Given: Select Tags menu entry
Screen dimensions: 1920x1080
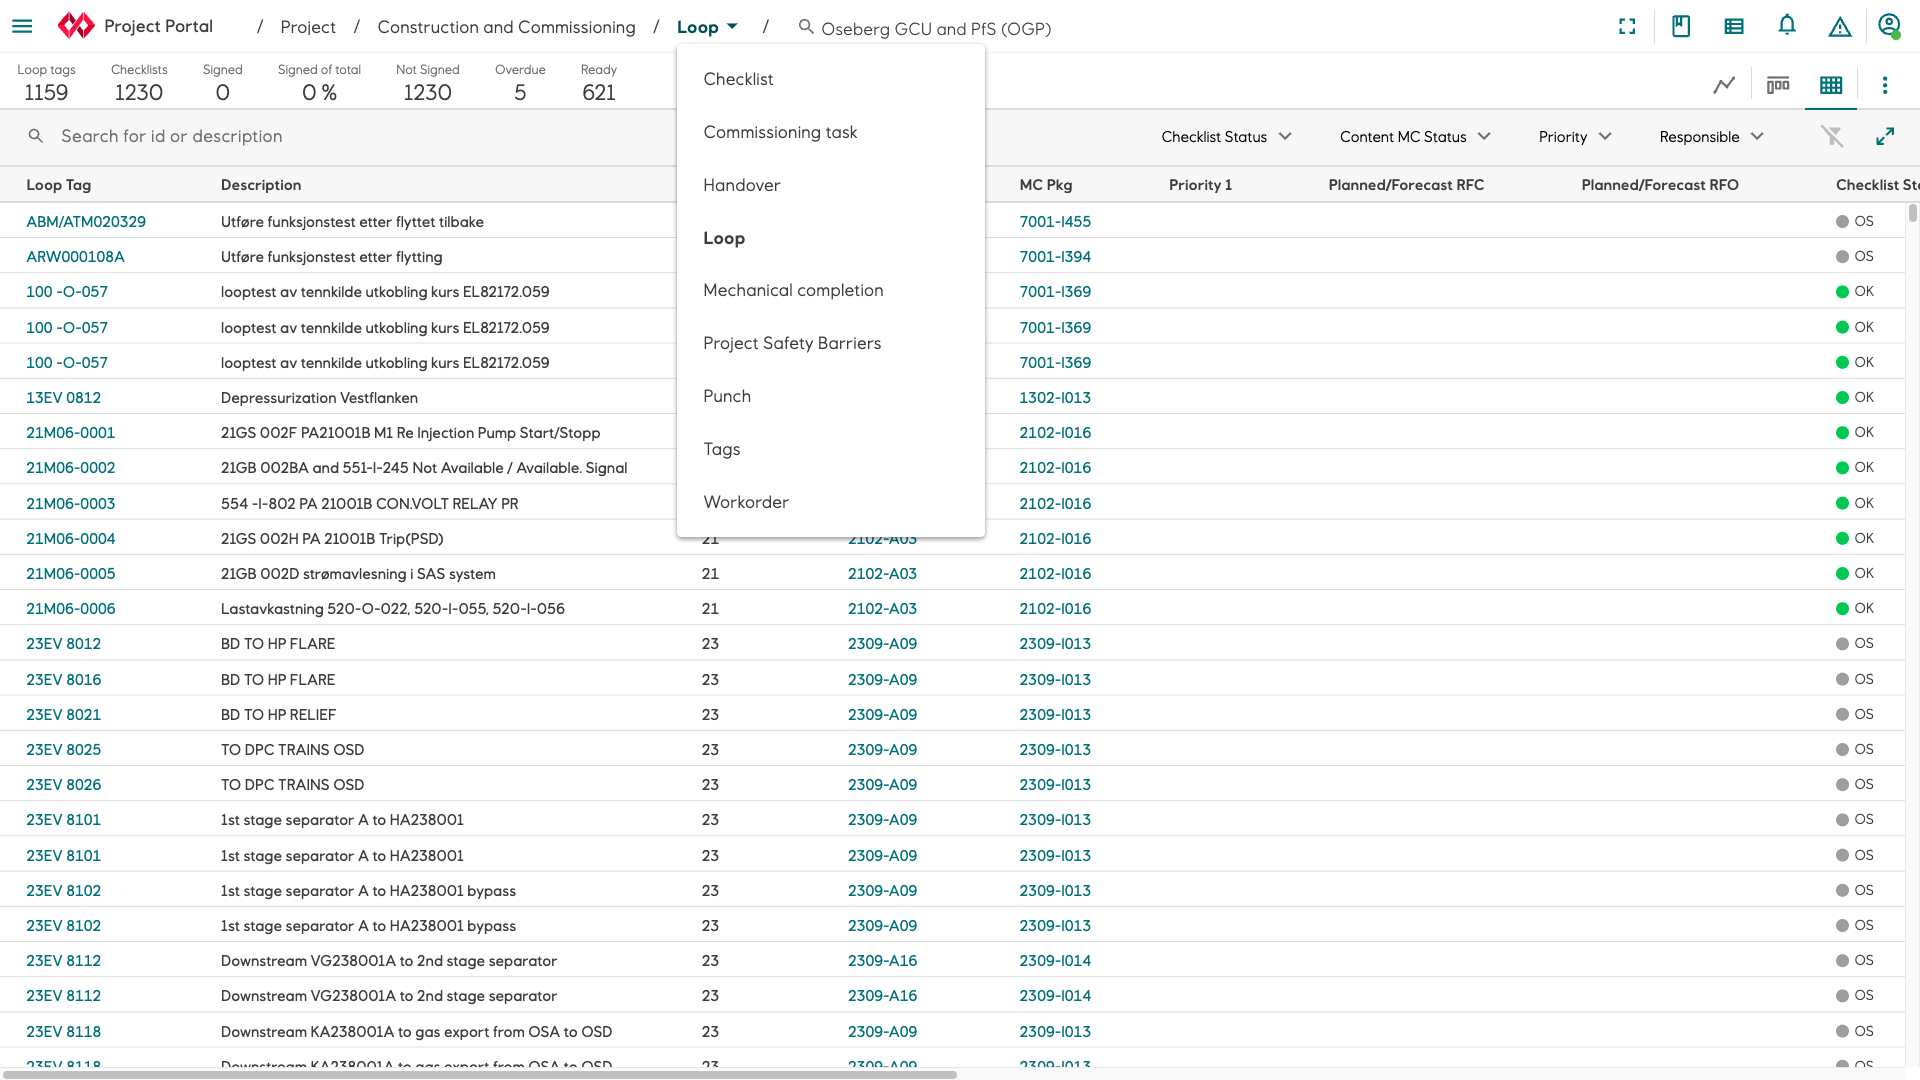Looking at the screenshot, I should click(x=831, y=449).
